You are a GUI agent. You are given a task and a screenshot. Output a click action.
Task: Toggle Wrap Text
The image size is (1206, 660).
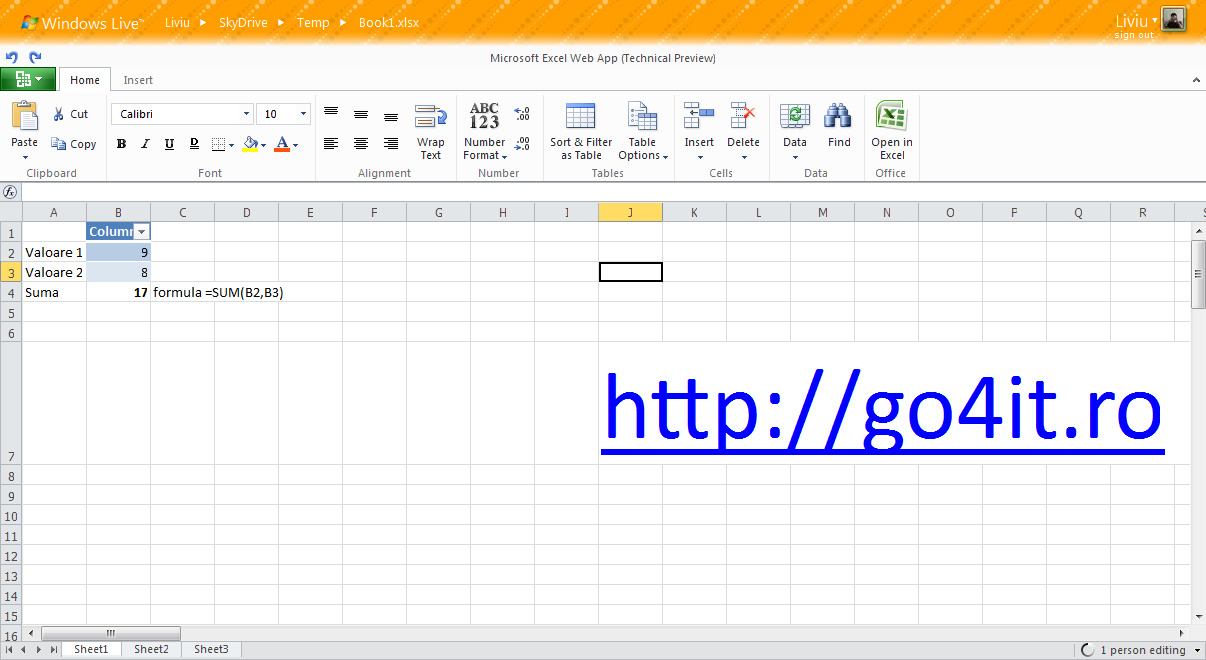click(431, 131)
